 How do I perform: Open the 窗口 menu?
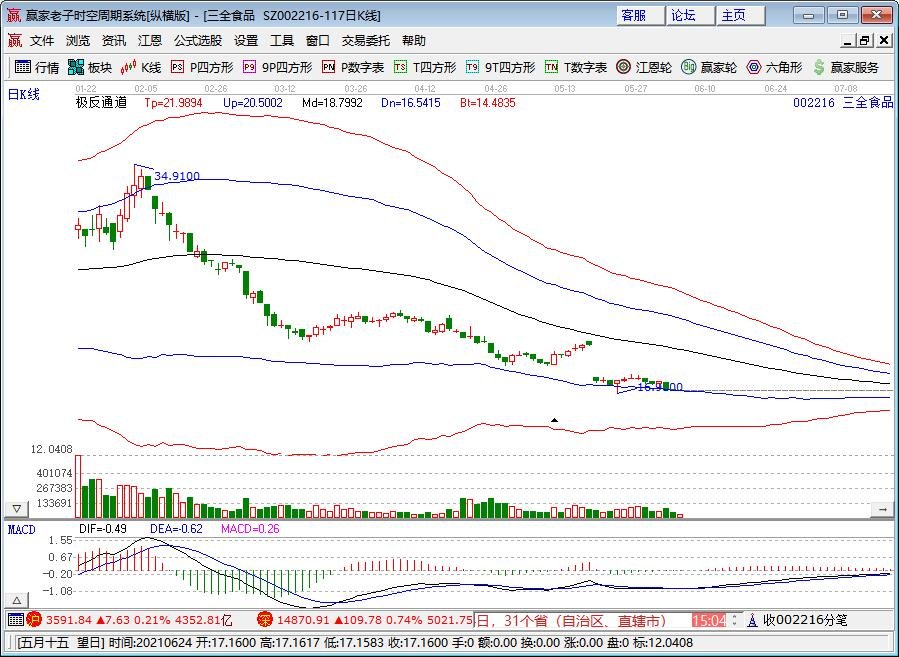click(x=318, y=41)
